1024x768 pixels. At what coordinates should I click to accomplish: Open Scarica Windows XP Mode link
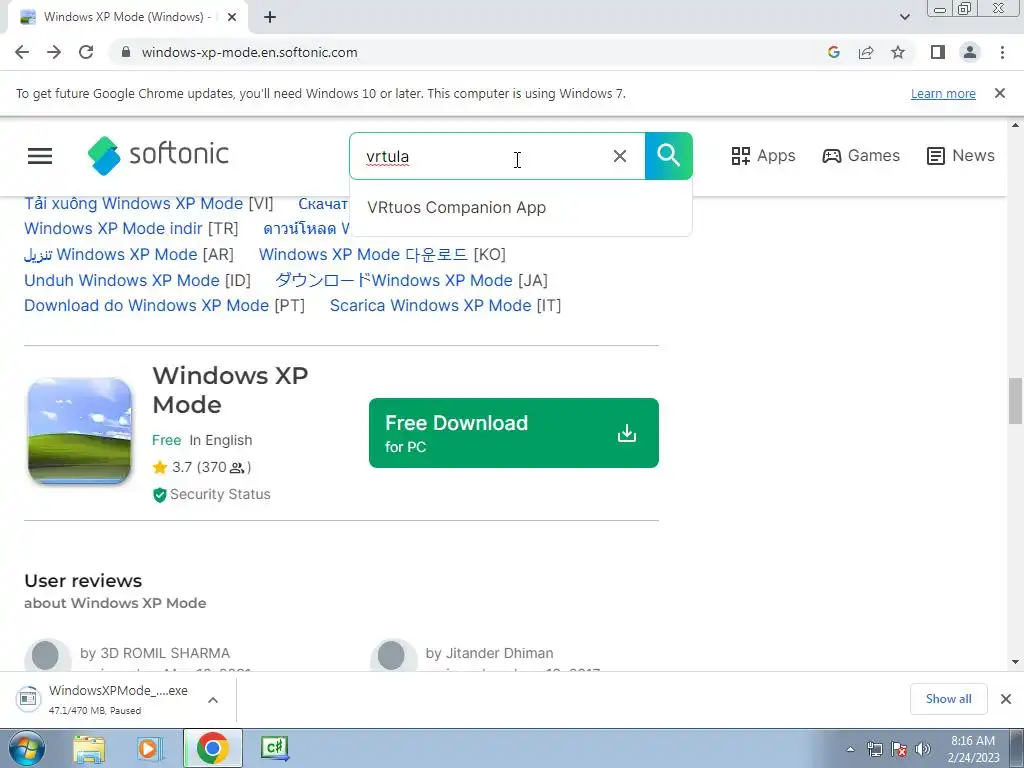(x=430, y=306)
